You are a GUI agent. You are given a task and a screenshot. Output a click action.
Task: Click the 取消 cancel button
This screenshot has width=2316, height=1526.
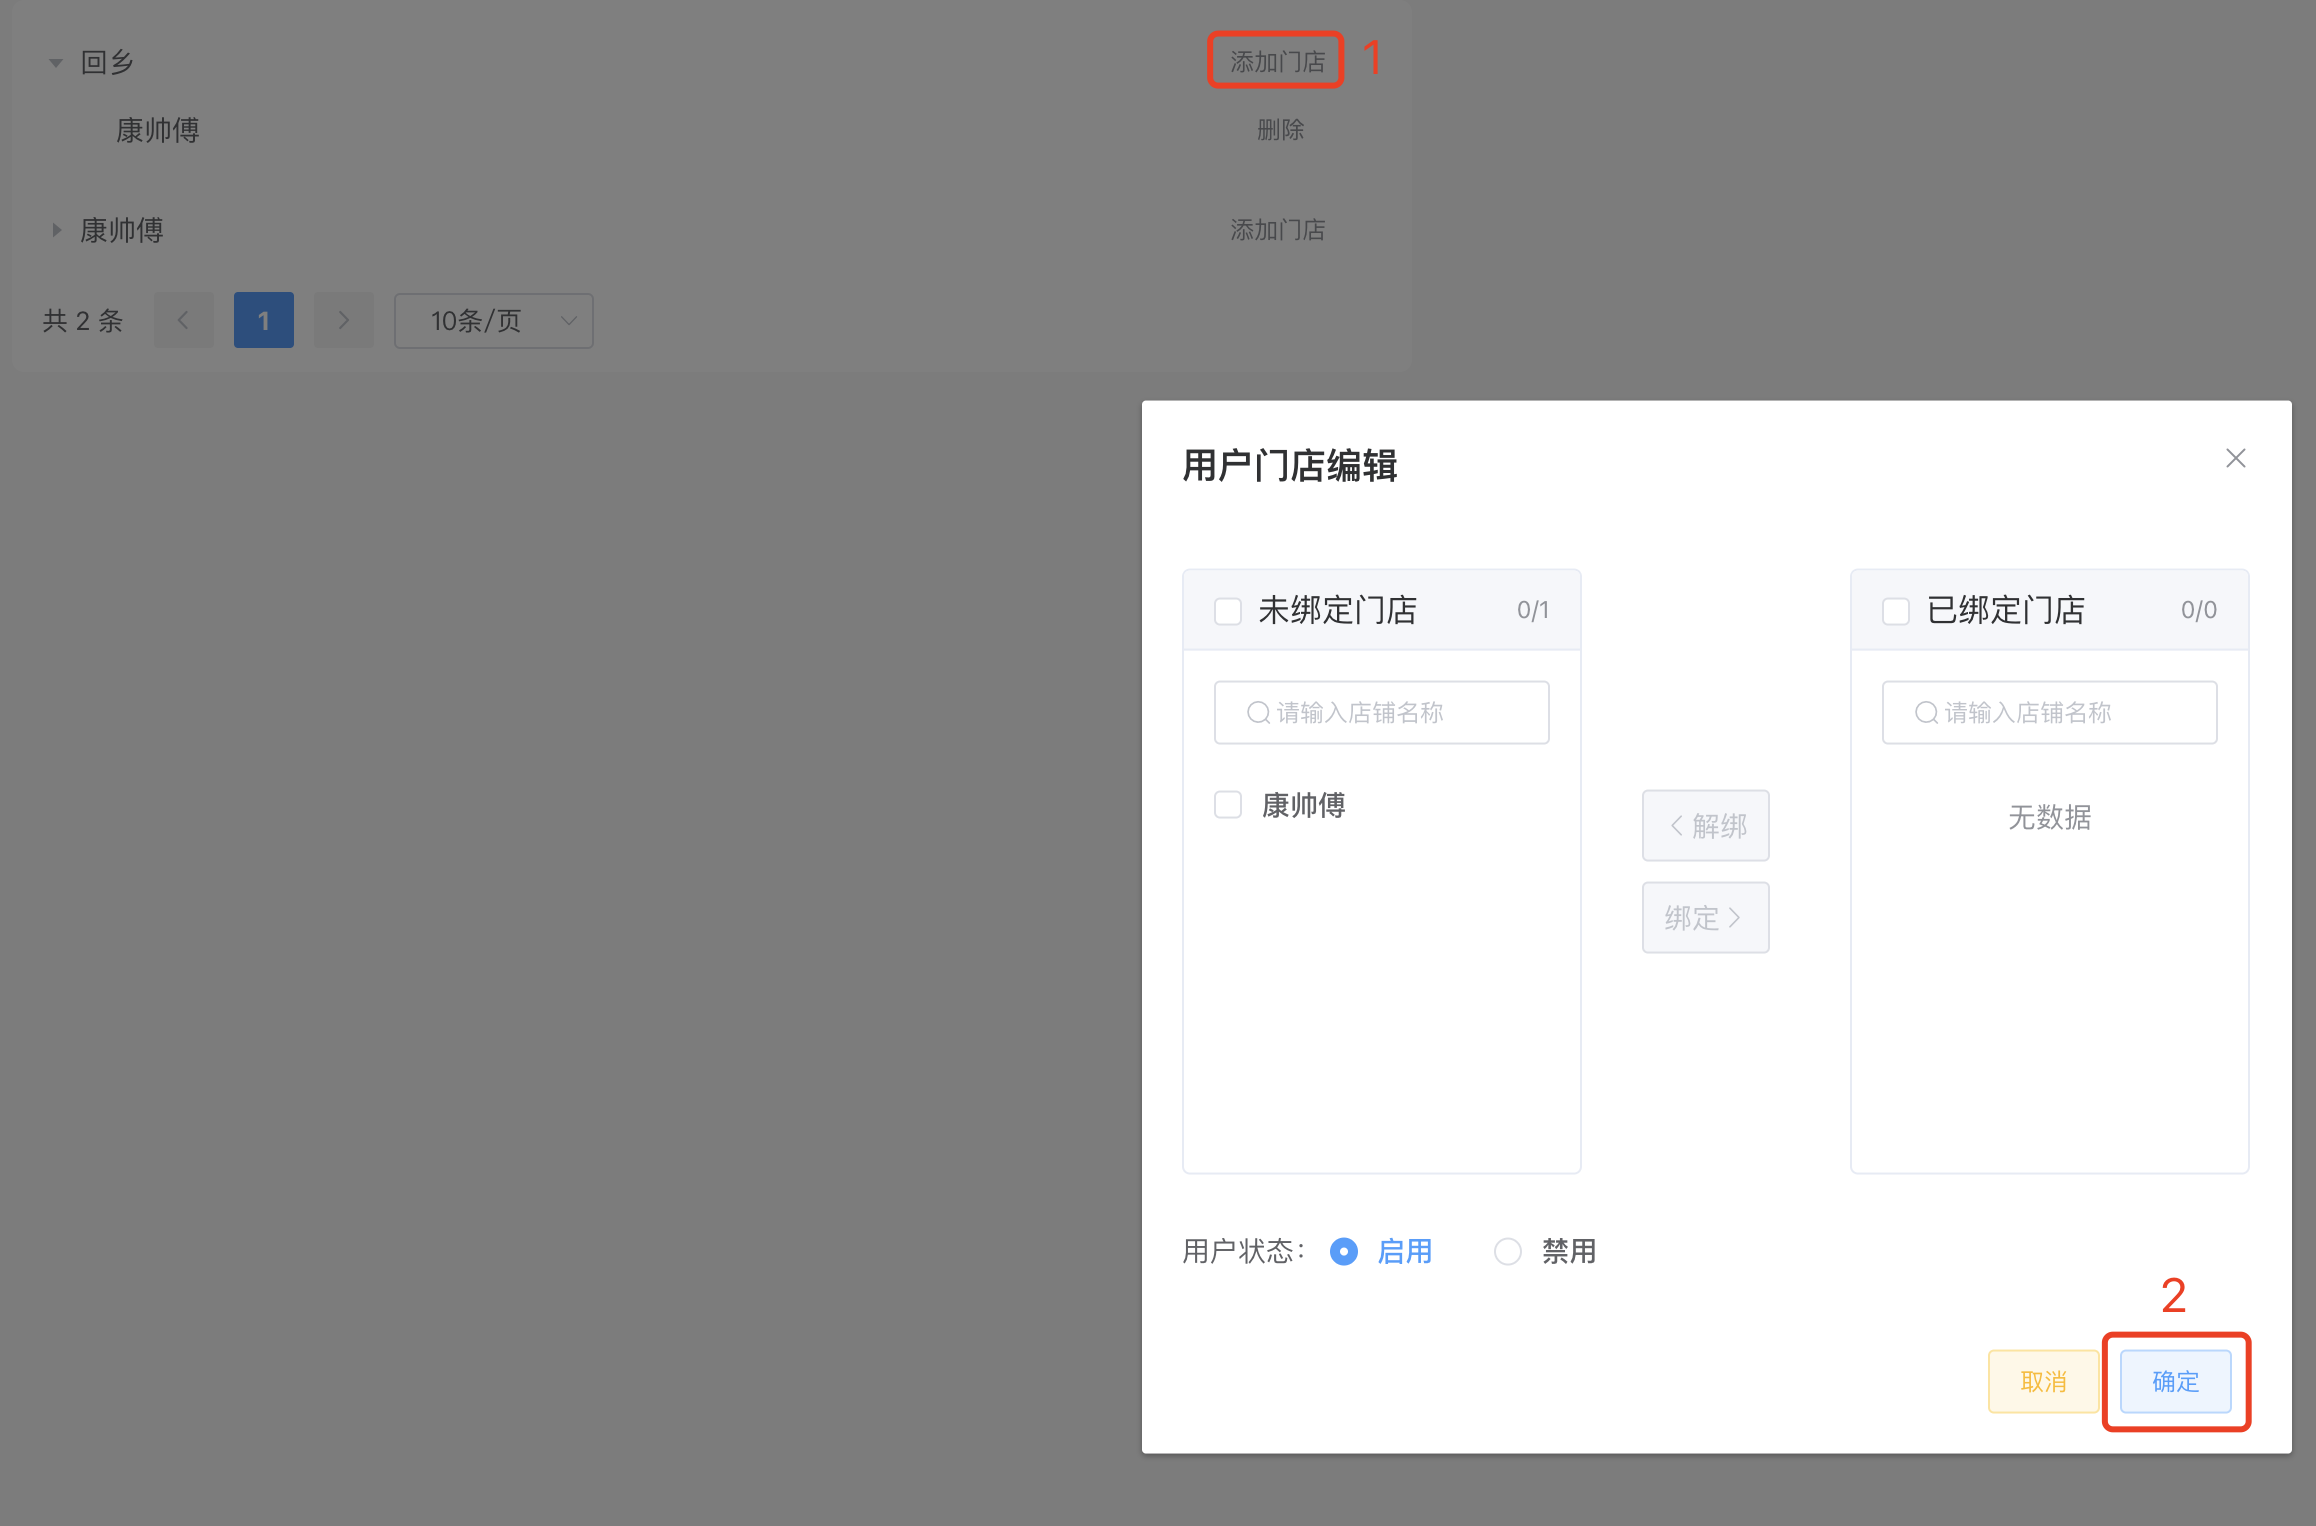pyautogui.click(x=2043, y=1381)
